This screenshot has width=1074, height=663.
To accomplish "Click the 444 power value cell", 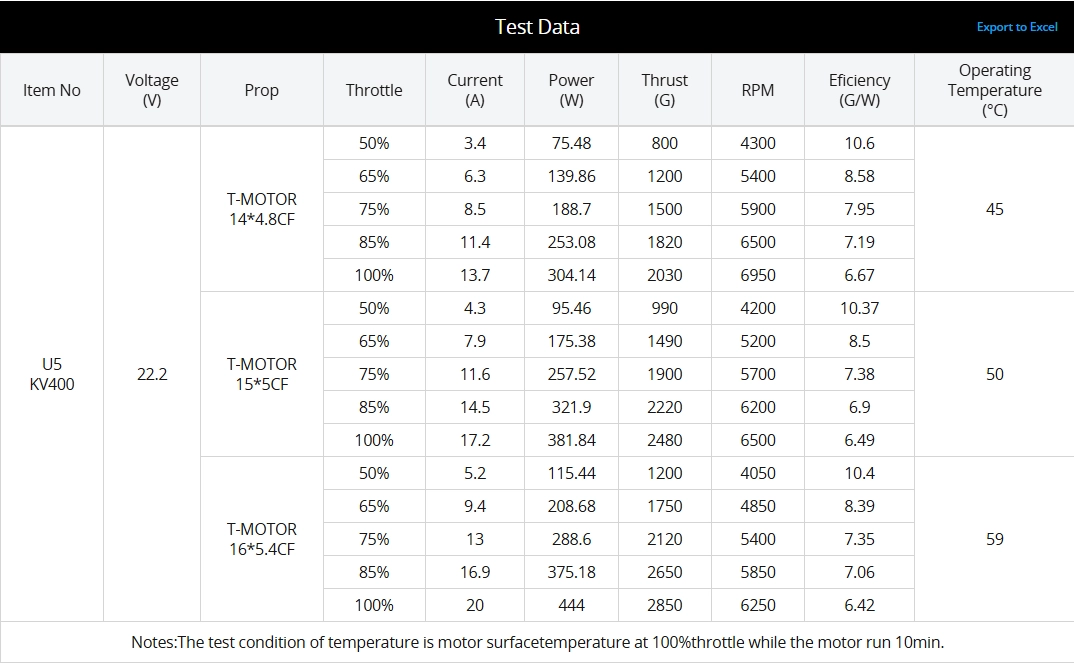I will point(571,605).
